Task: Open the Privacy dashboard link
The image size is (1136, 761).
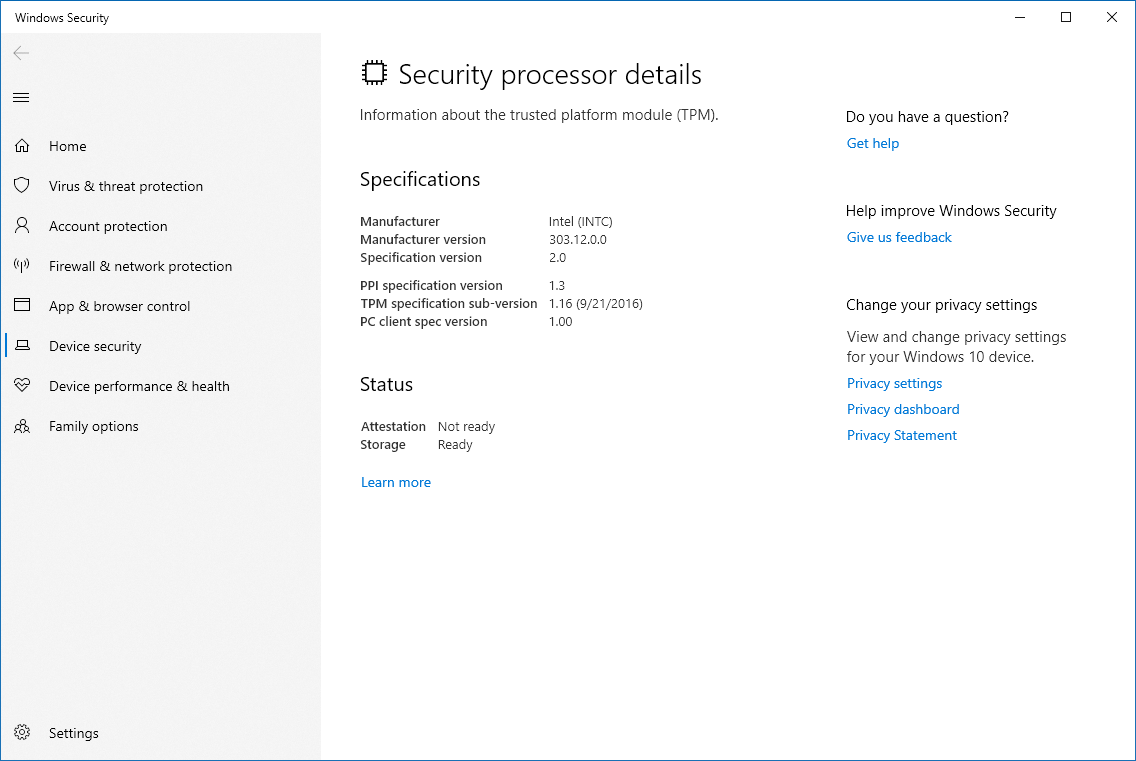Action: (903, 409)
